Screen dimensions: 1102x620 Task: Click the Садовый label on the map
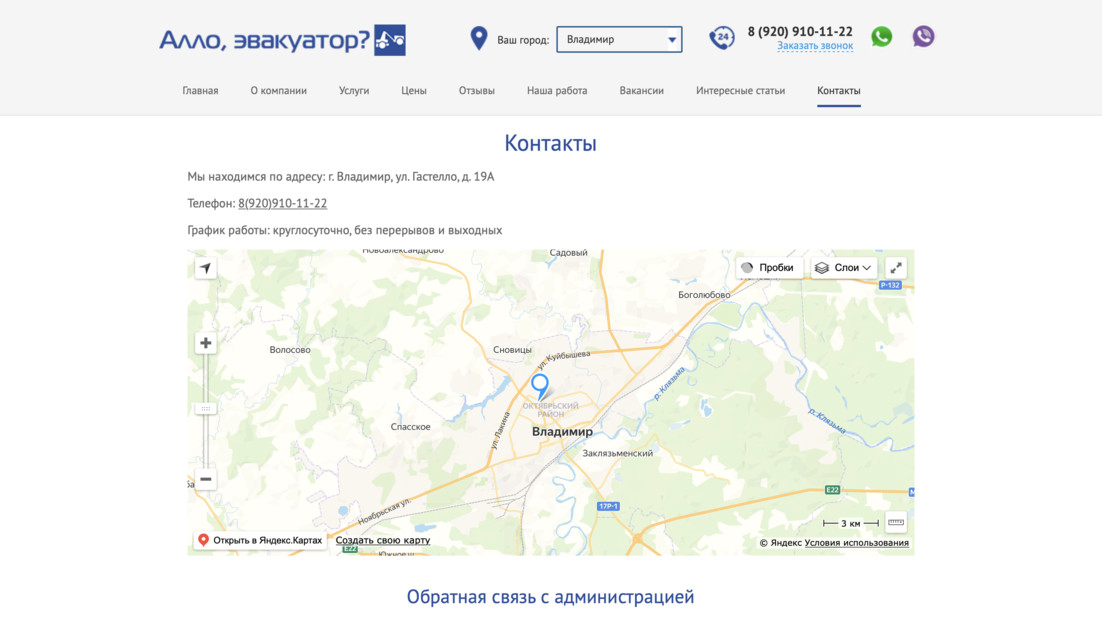click(x=569, y=253)
